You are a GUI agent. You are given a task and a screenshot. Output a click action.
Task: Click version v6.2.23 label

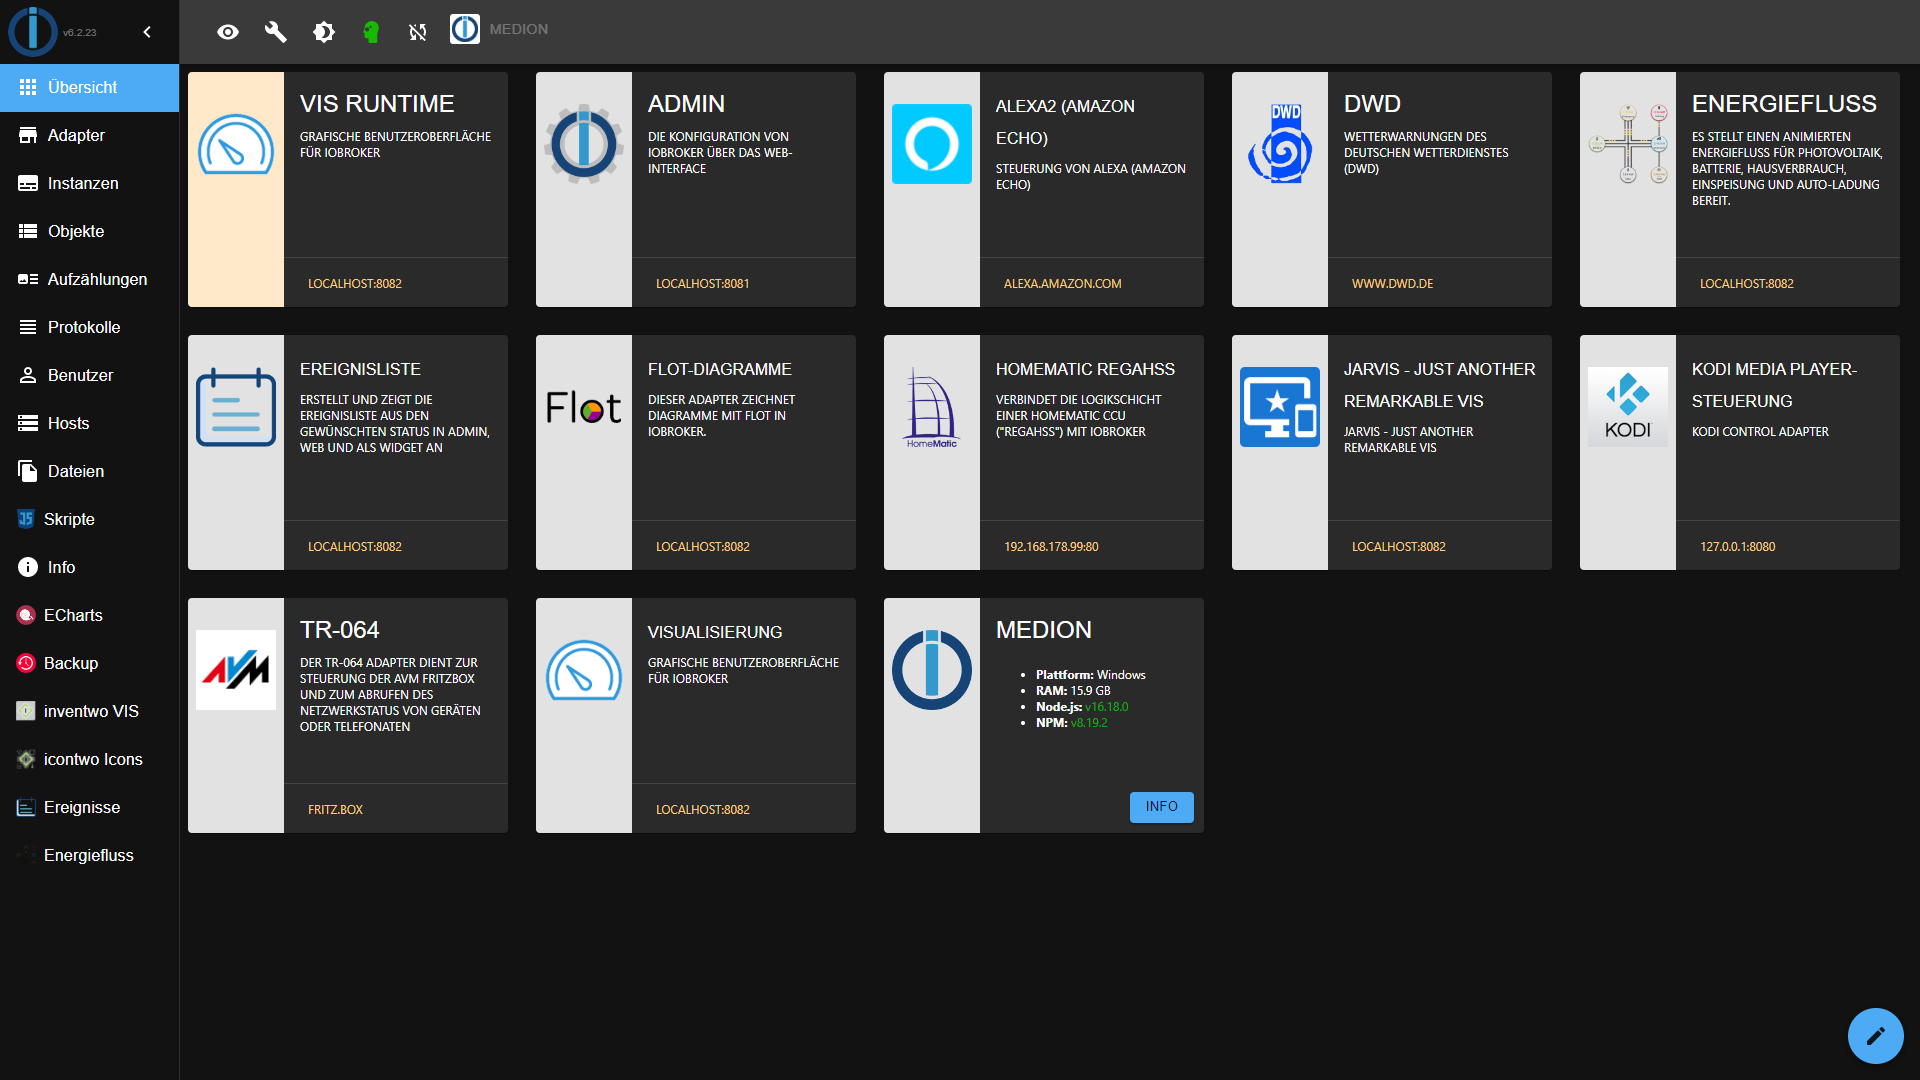80,33
